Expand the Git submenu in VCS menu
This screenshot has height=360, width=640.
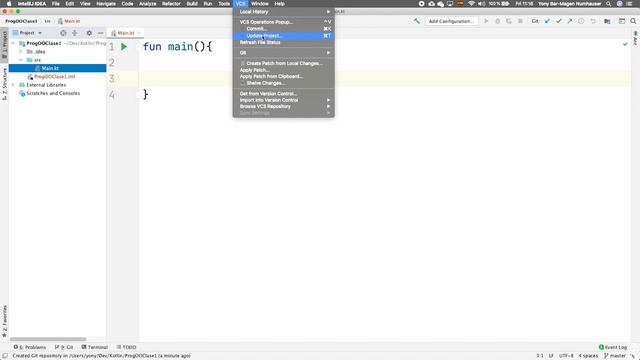(284, 53)
